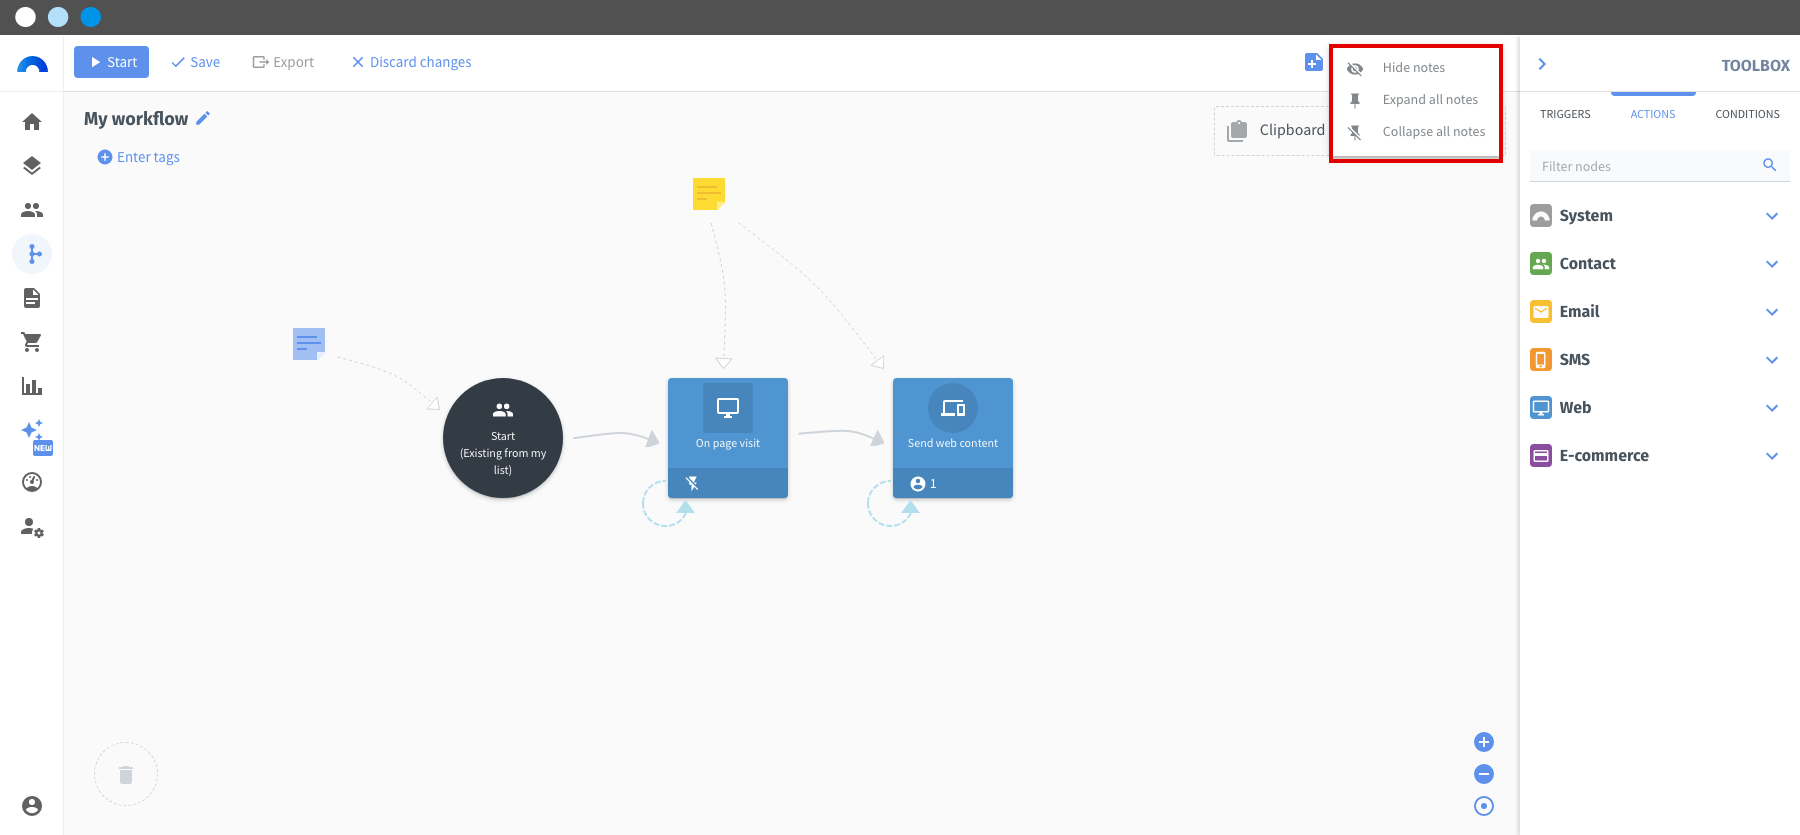The image size is (1800, 835).
Task: Switch to the TRIGGERS tab
Action: point(1565,114)
